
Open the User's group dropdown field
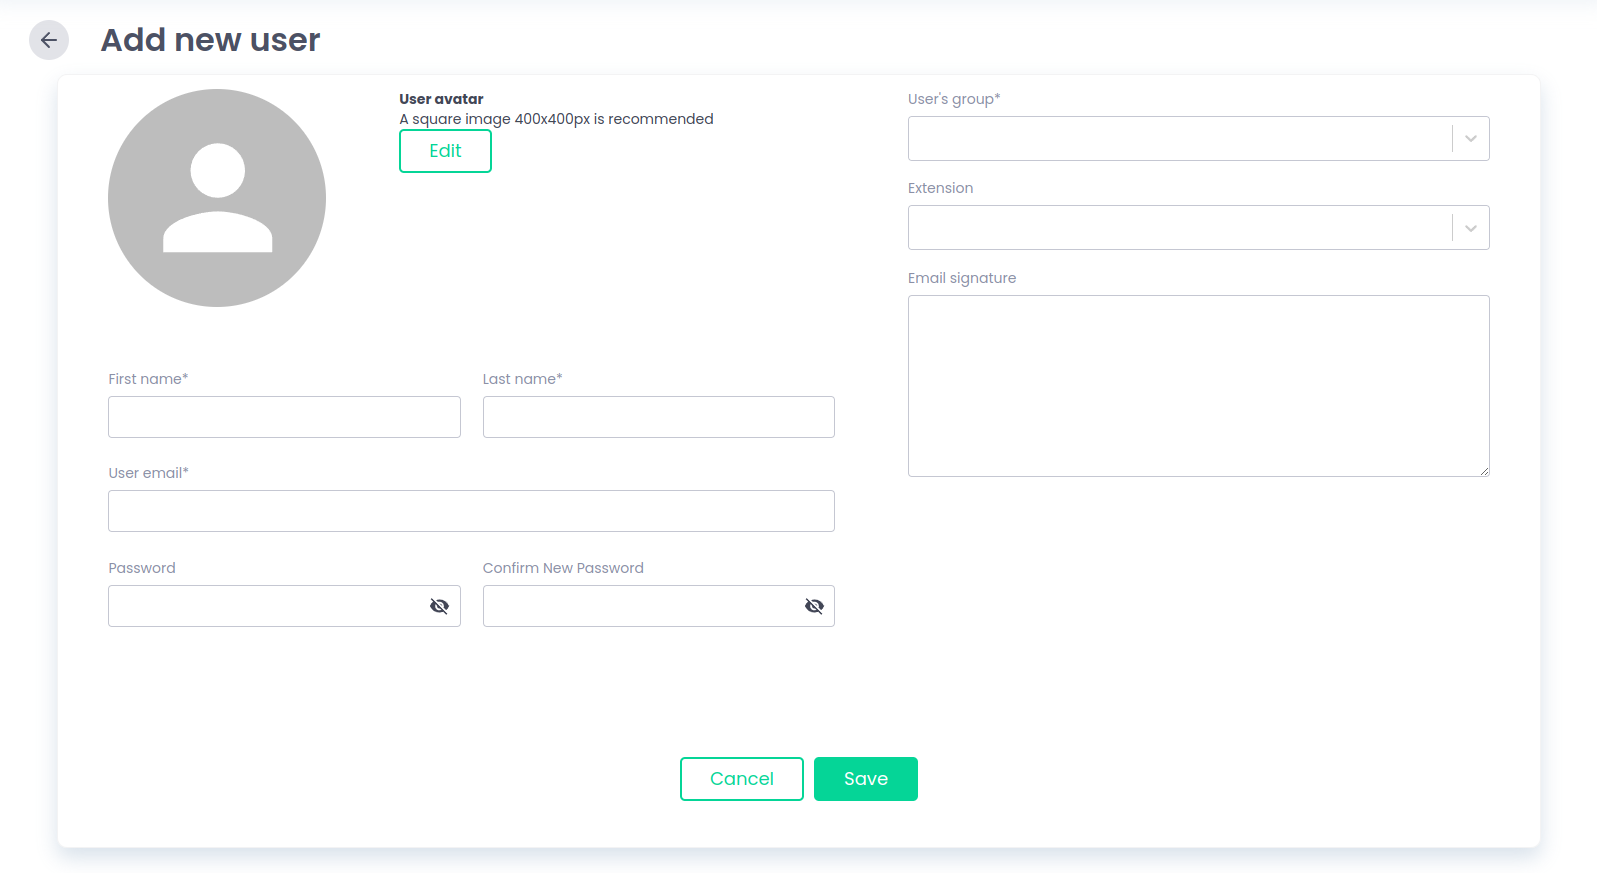click(x=1178, y=139)
